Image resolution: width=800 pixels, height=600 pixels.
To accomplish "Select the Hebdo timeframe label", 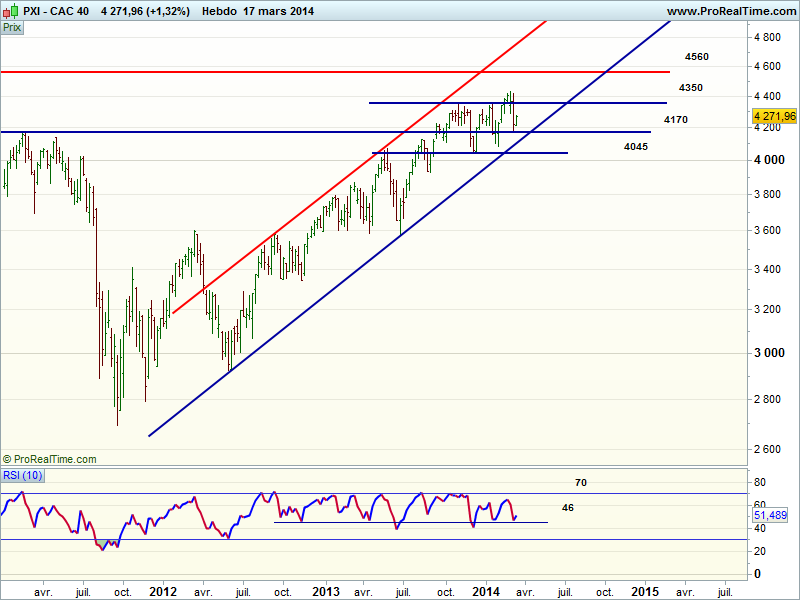I will [x=220, y=11].
